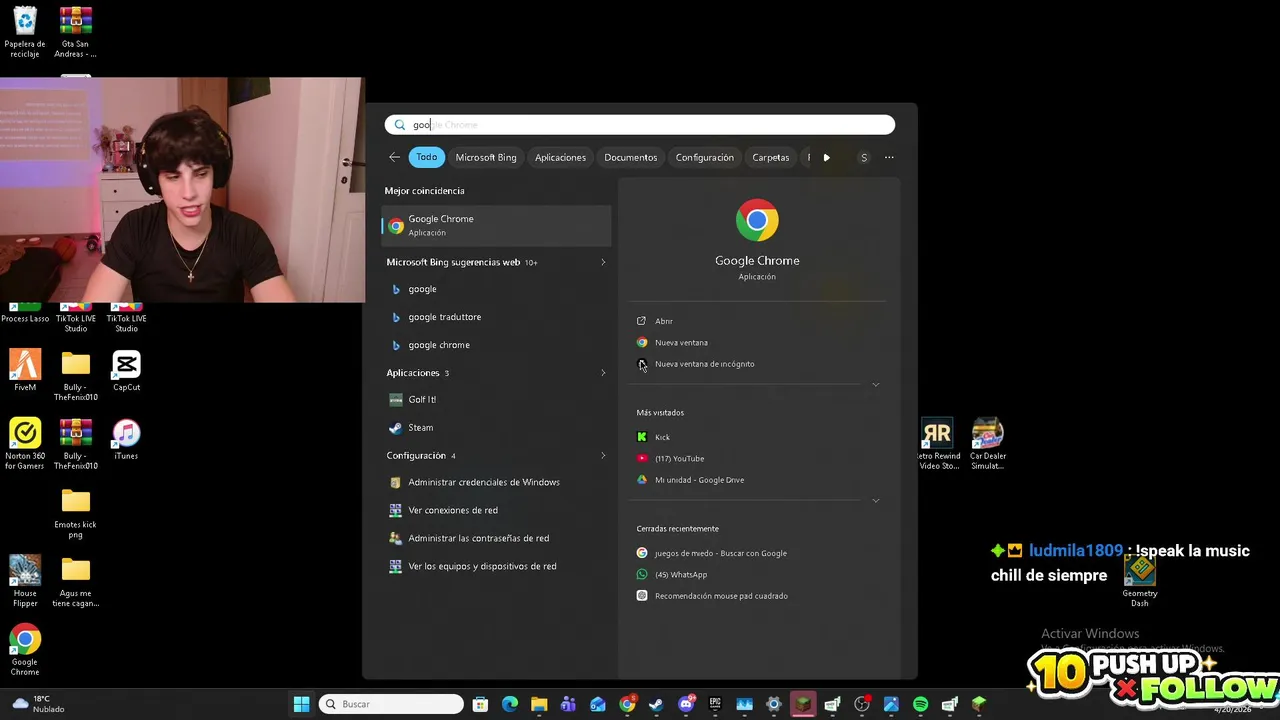Viewport: 1280px width, 720px height.
Task: Launch House Flipper from desktop
Action: point(25,581)
